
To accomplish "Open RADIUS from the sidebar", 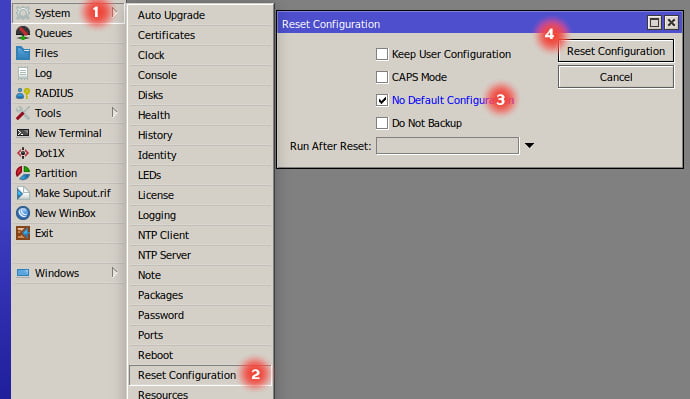I will [69, 93].
